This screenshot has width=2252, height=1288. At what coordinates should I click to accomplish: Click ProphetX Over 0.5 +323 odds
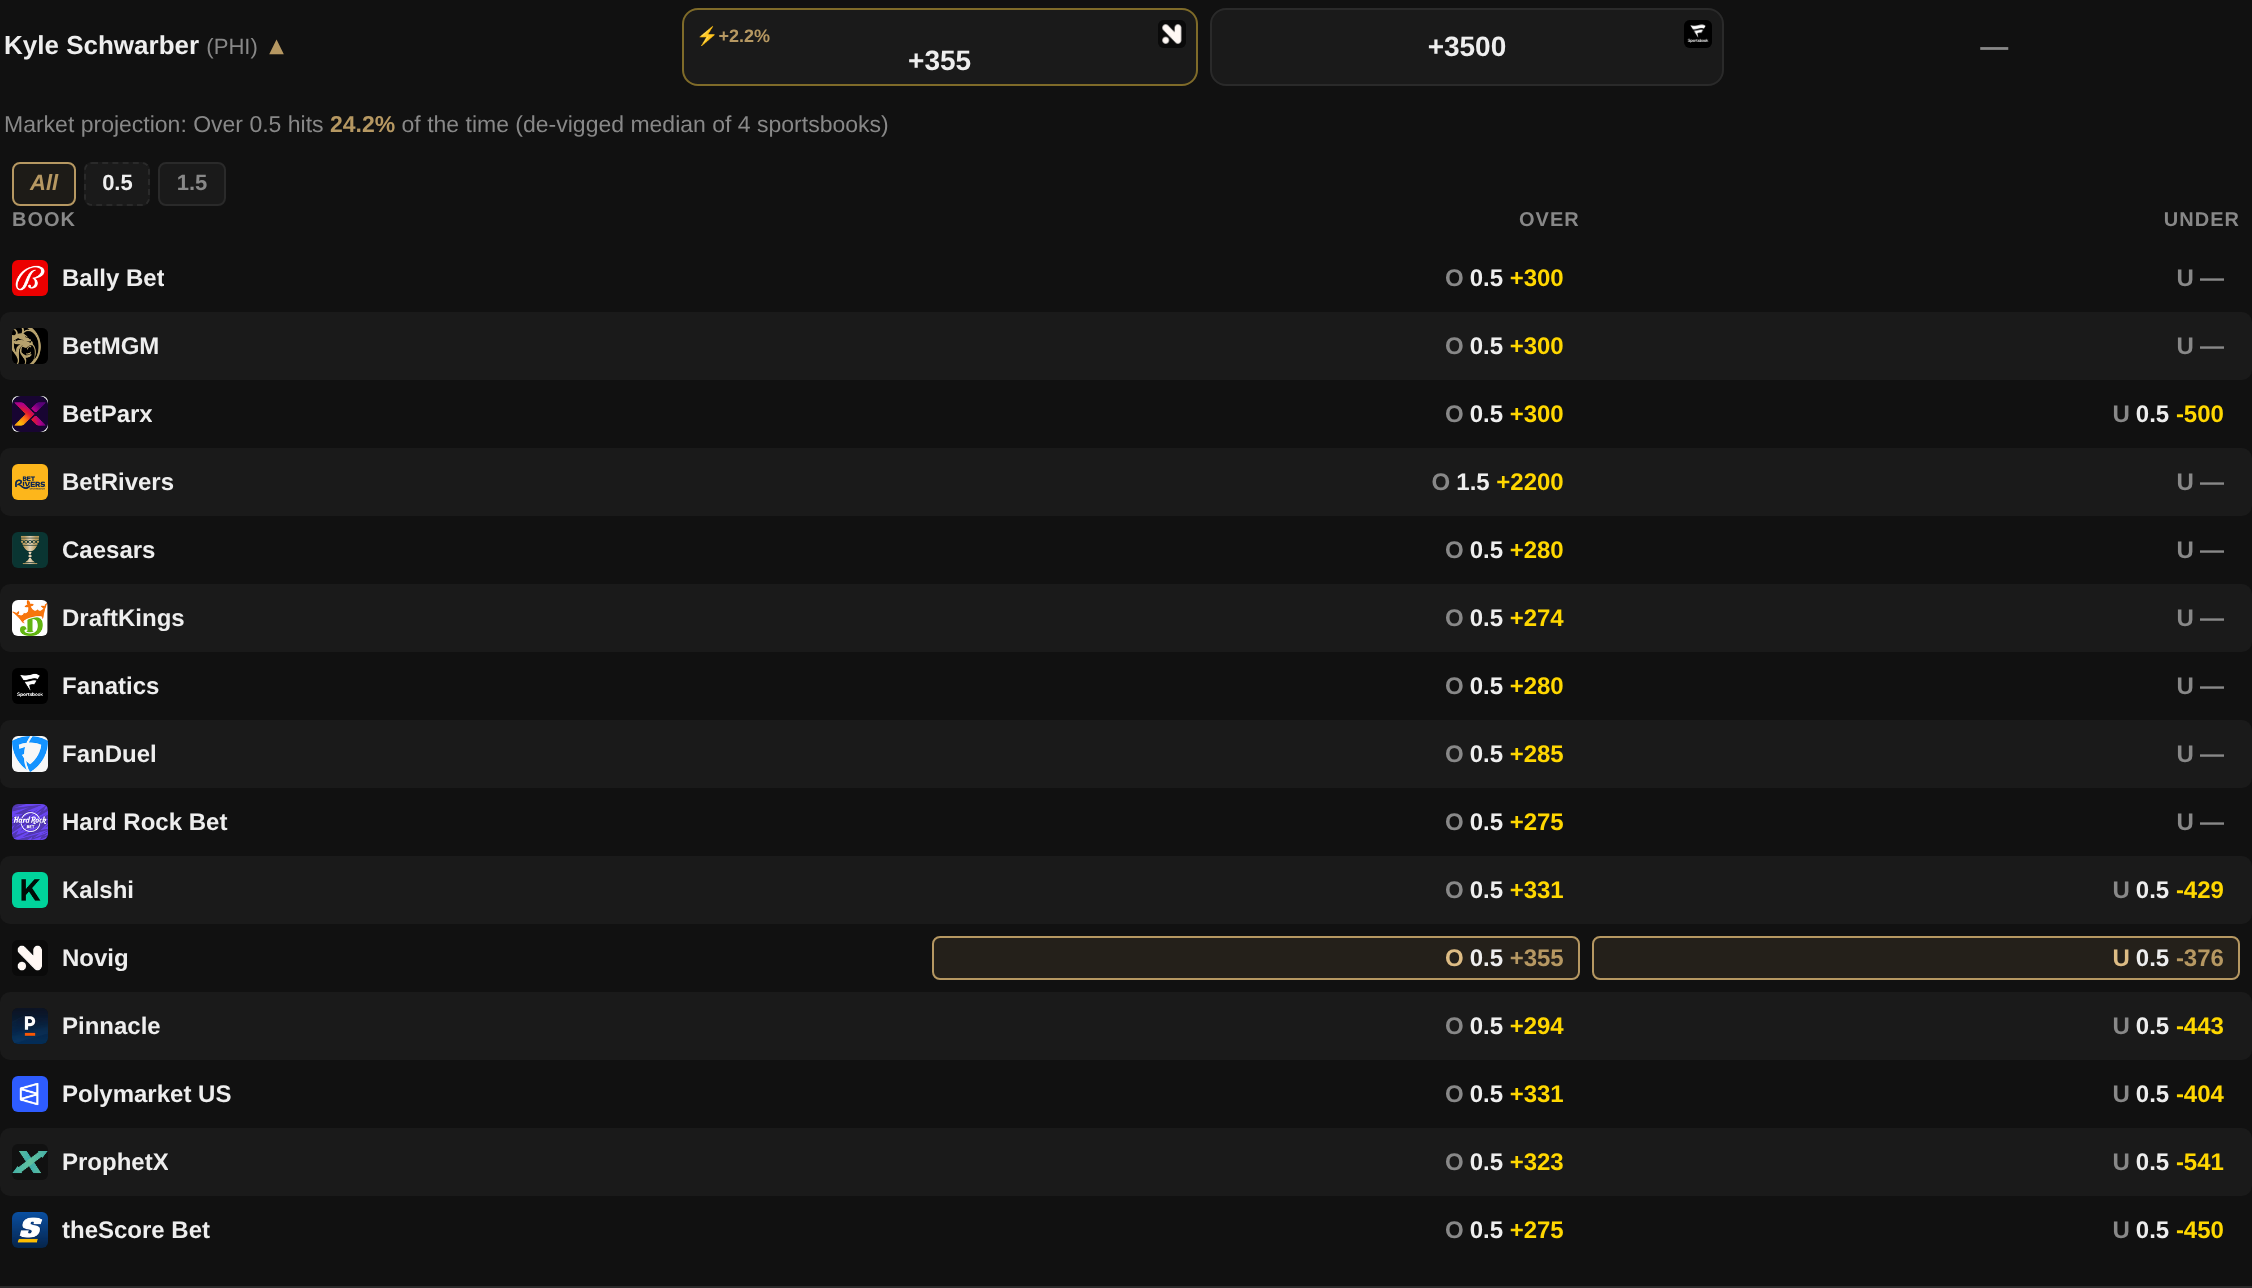[1504, 1162]
